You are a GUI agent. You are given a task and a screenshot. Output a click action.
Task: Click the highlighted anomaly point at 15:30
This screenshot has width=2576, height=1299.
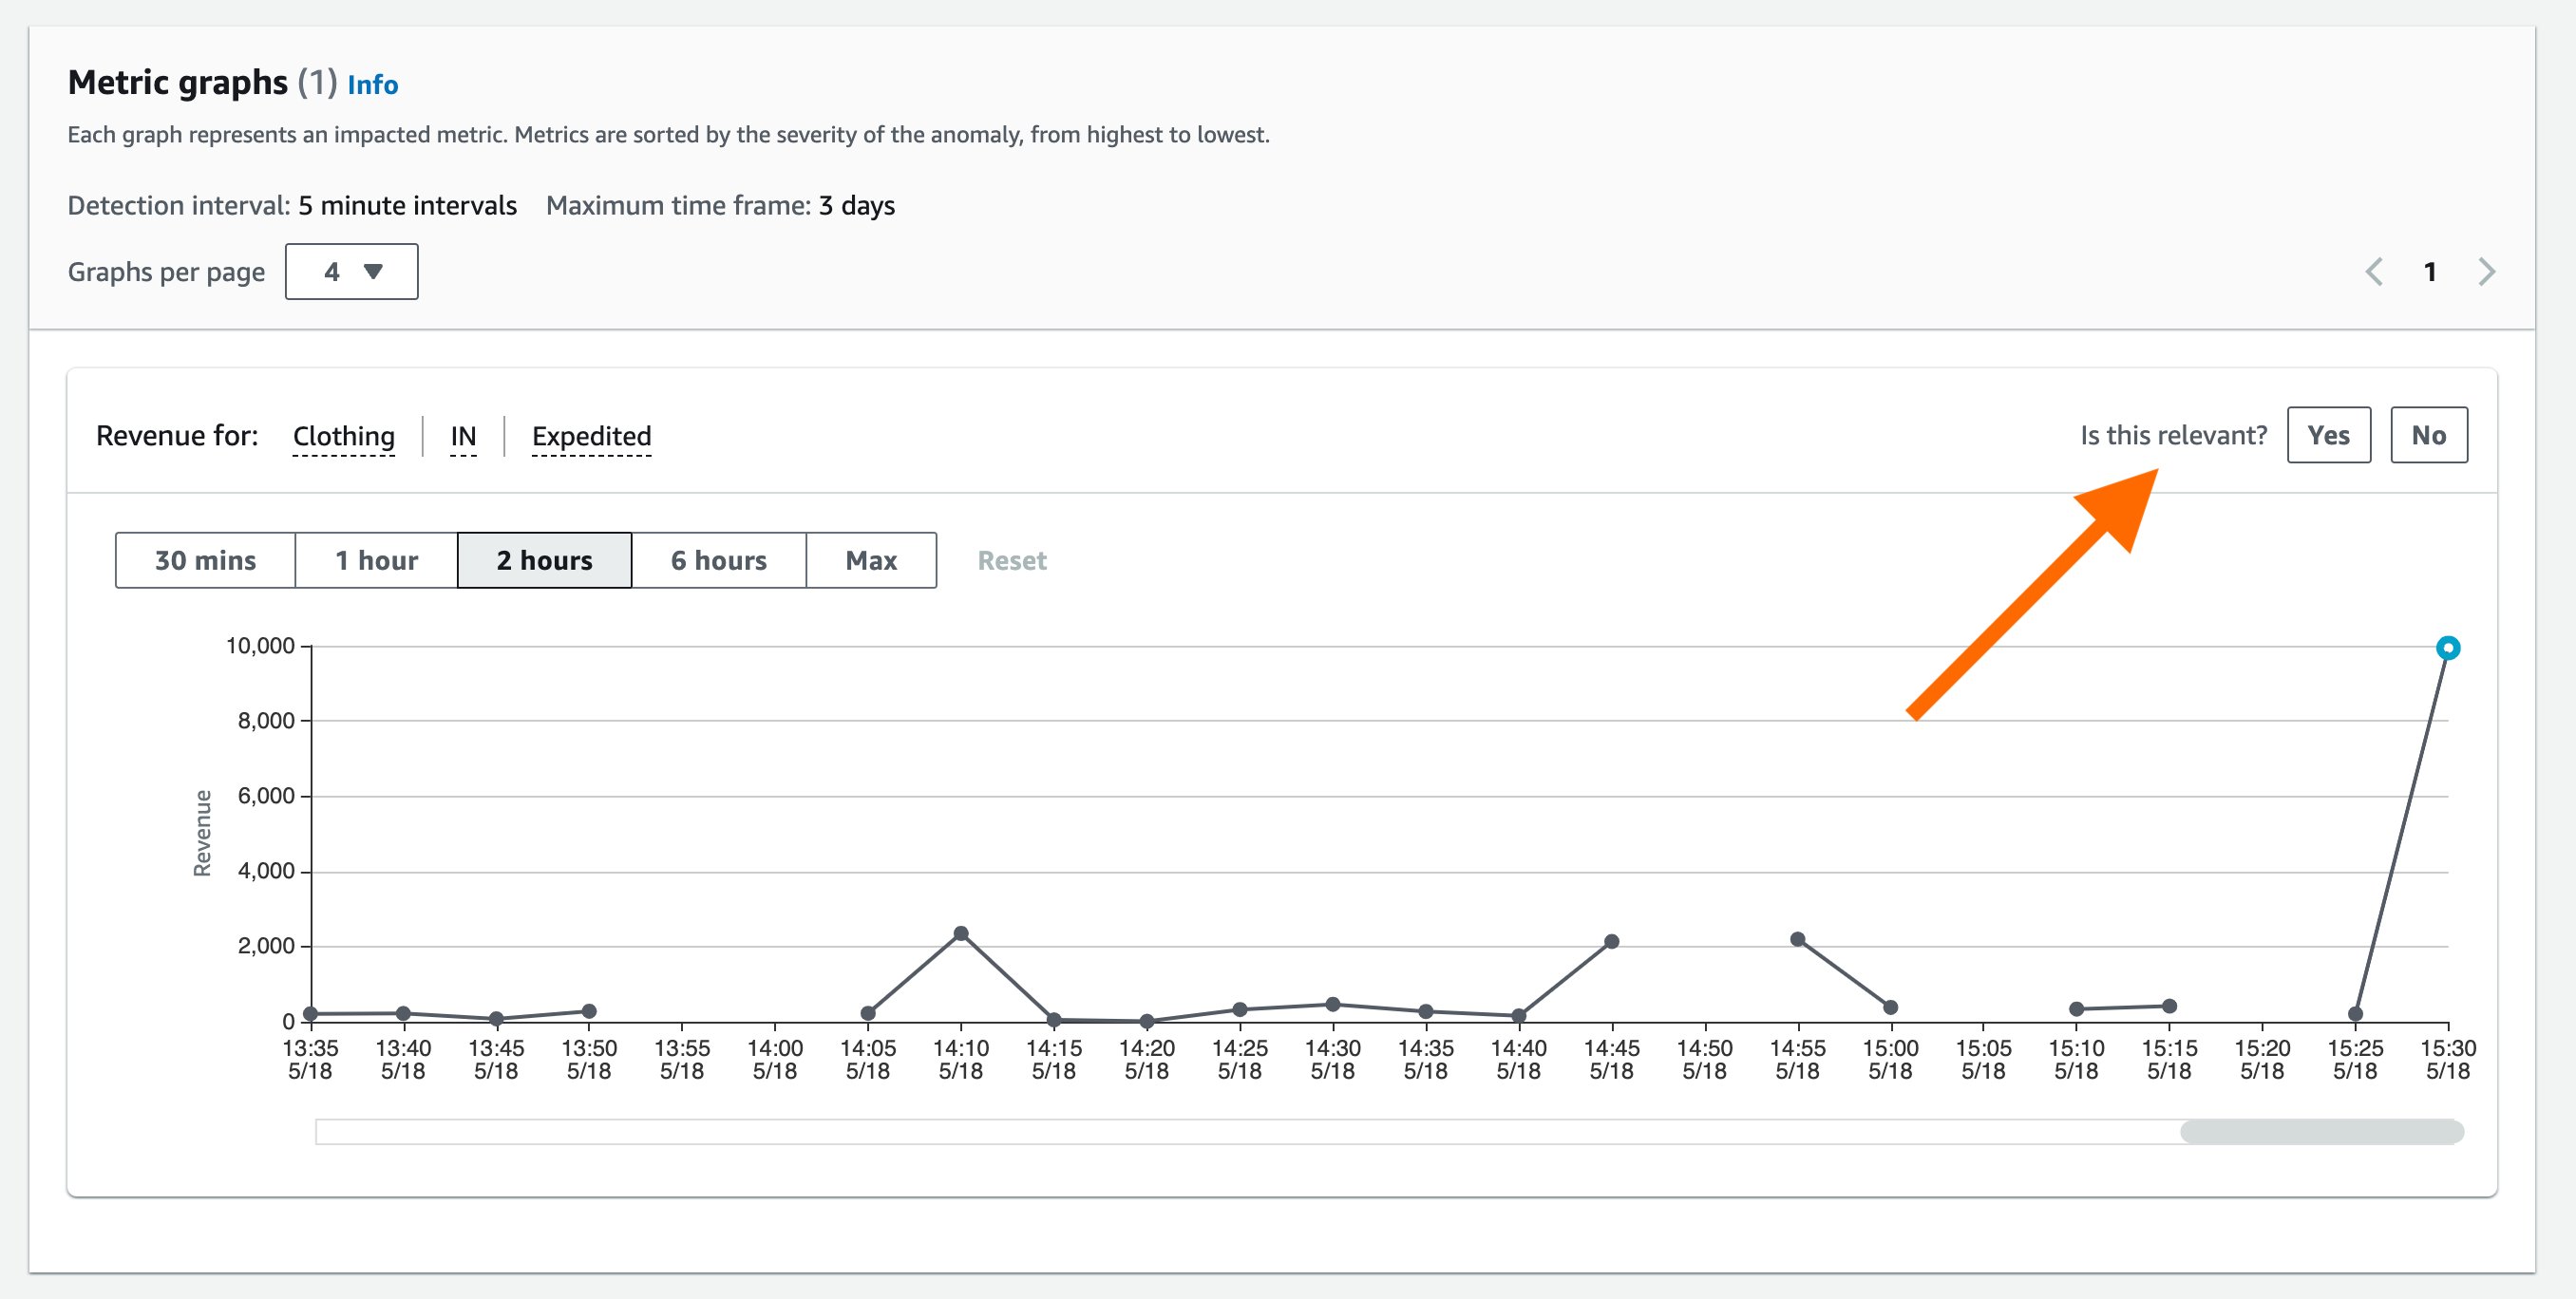click(x=2447, y=648)
